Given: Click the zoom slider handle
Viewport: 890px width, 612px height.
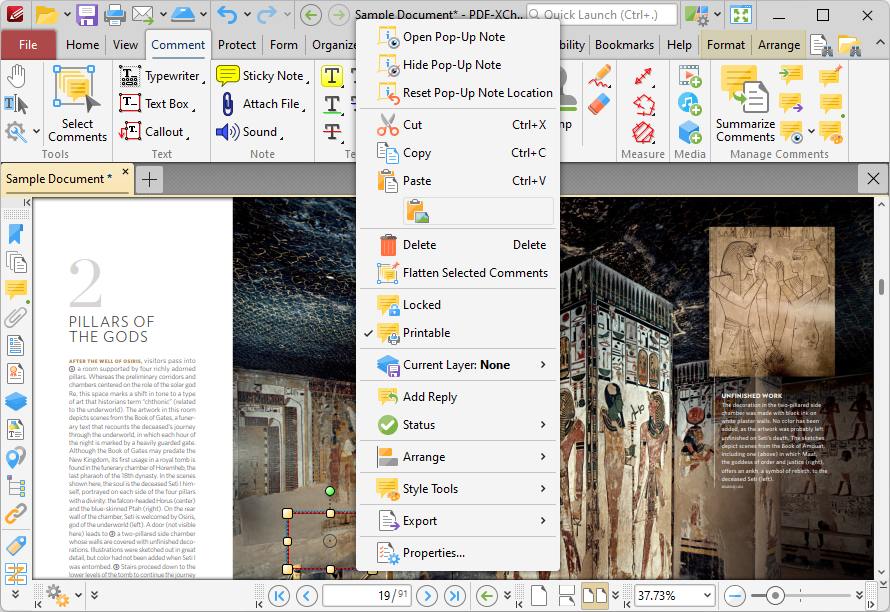Looking at the screenshot, I should point(775,596).
